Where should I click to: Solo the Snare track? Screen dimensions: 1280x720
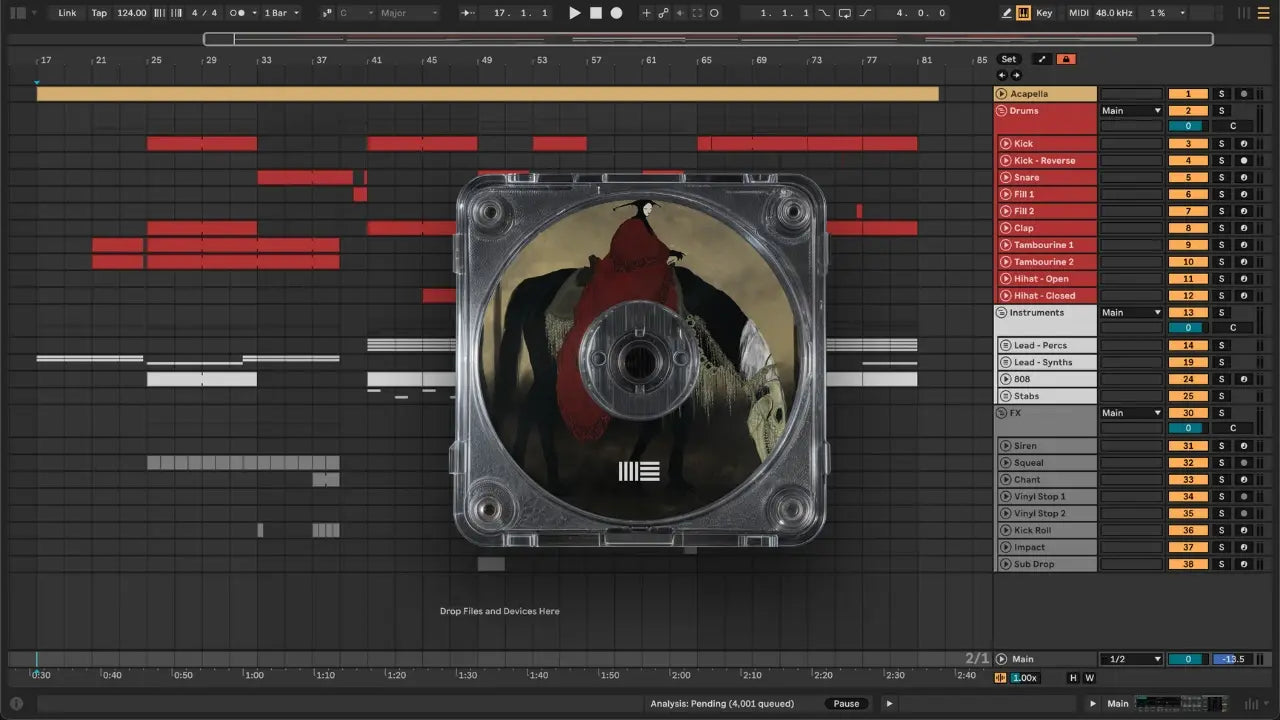(1221, 178)
